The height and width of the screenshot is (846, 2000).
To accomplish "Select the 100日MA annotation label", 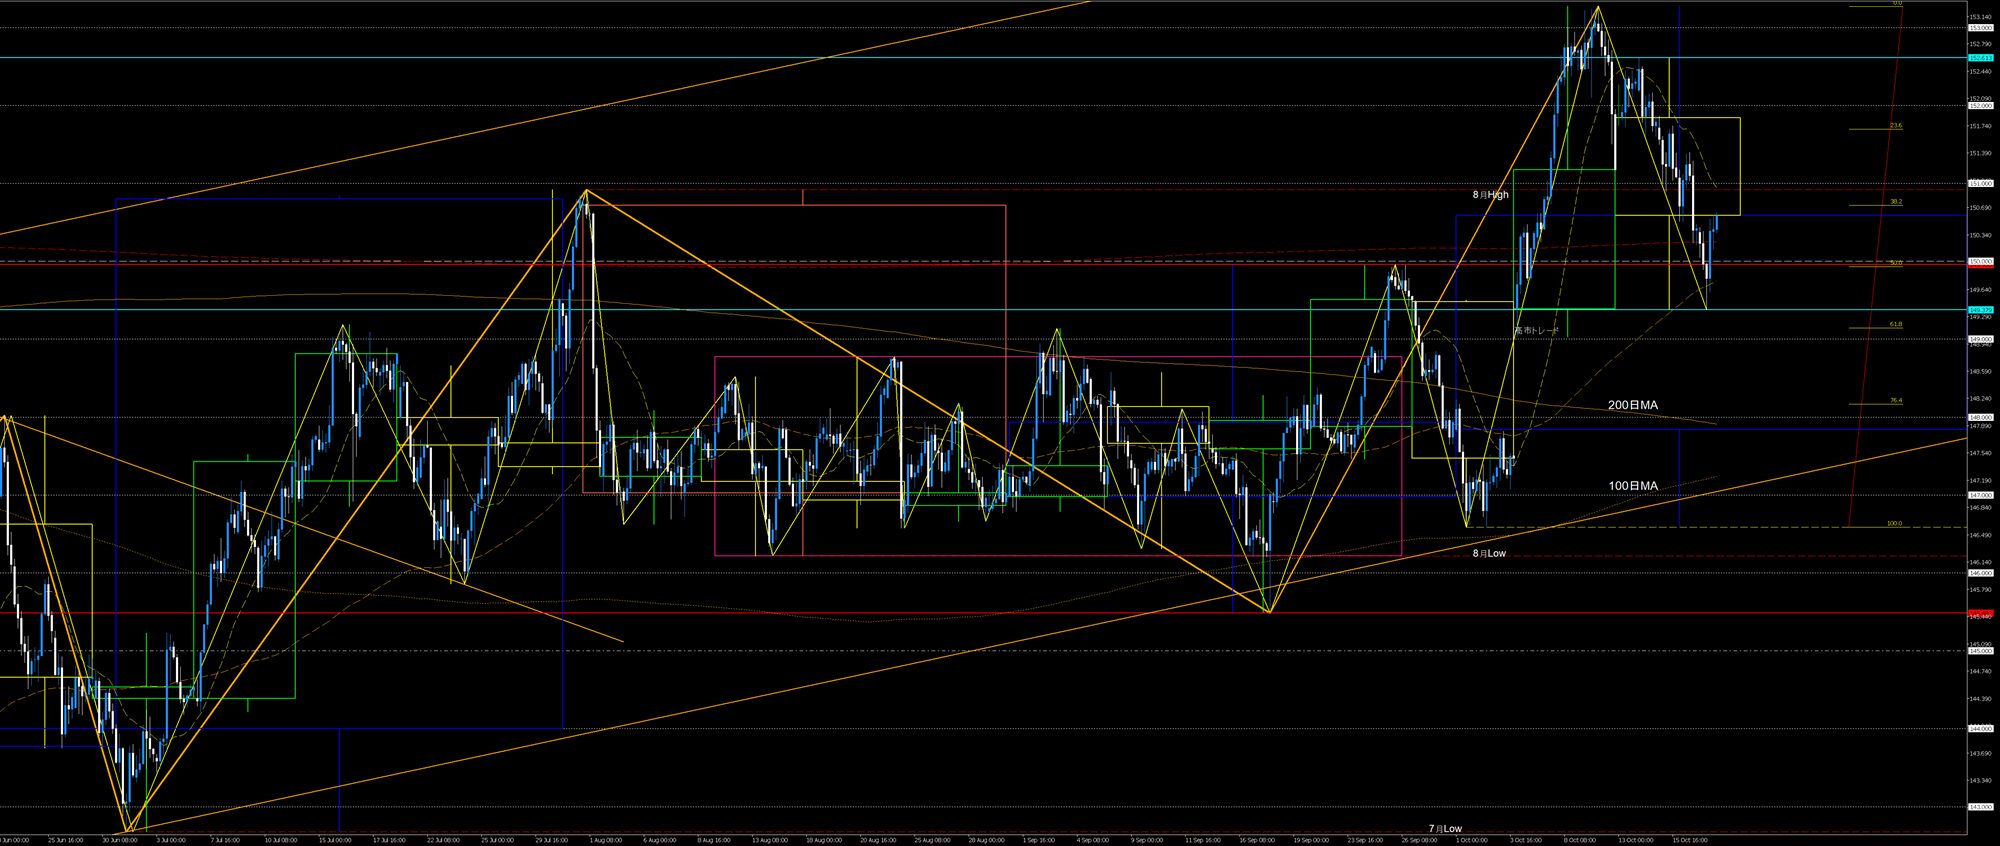I will pyautogui.click(x=1632, y=486).
